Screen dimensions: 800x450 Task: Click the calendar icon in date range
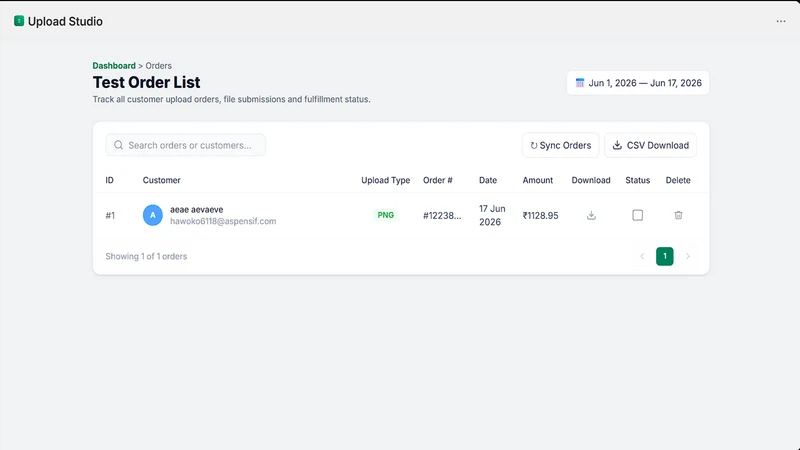click(x=580, y=83)
